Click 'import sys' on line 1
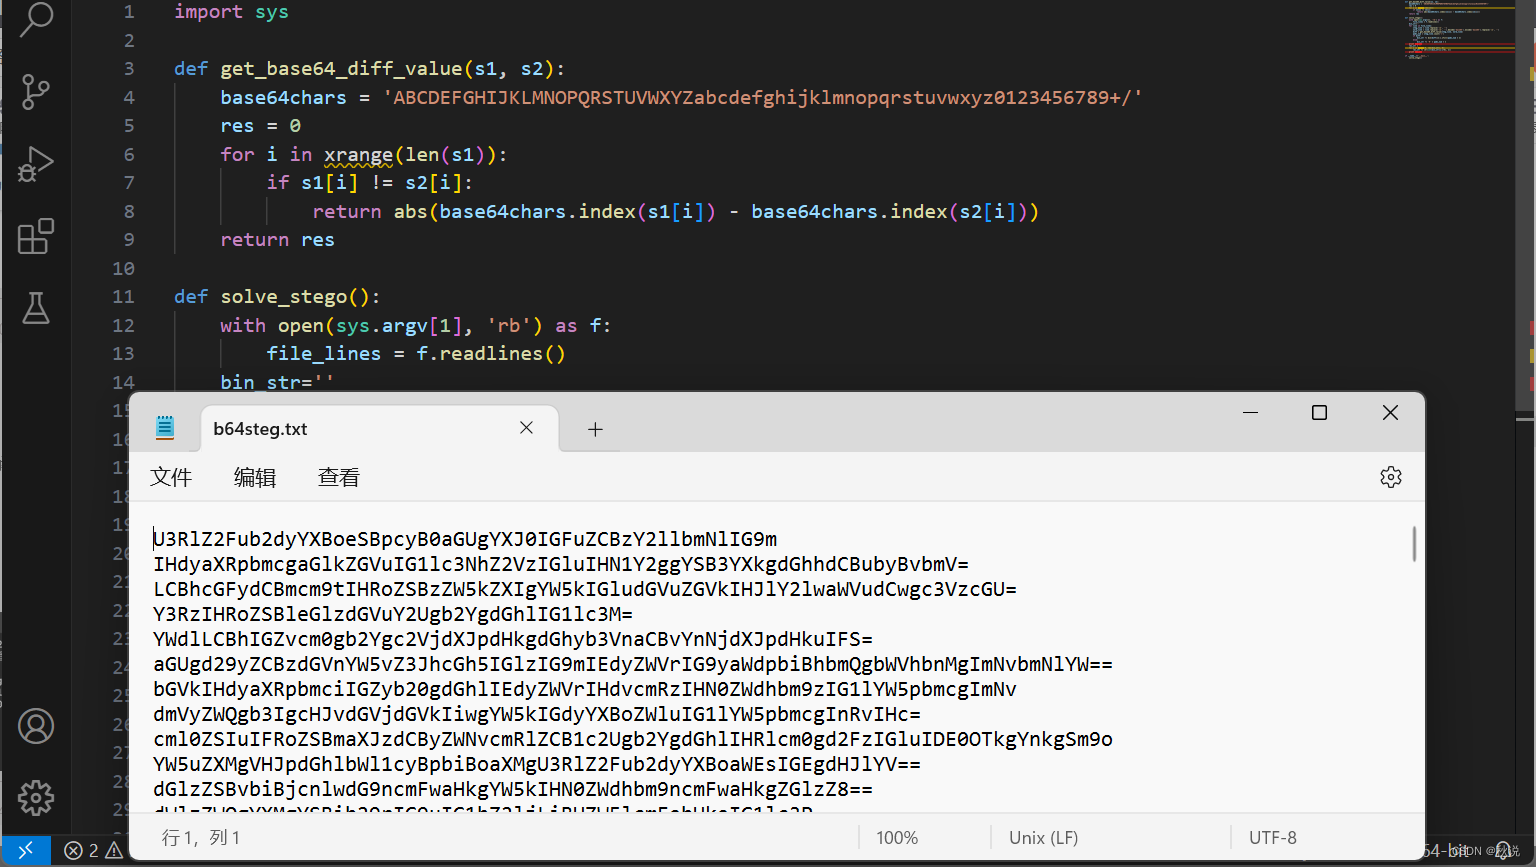Screen dimensions: 1536x867 click(231, 12)
